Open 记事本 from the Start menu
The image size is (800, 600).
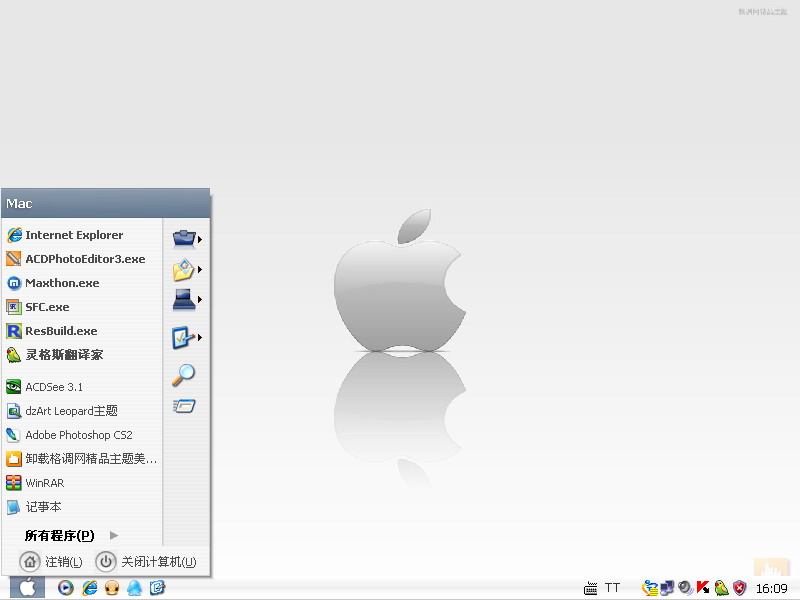(x=82, y=507)
